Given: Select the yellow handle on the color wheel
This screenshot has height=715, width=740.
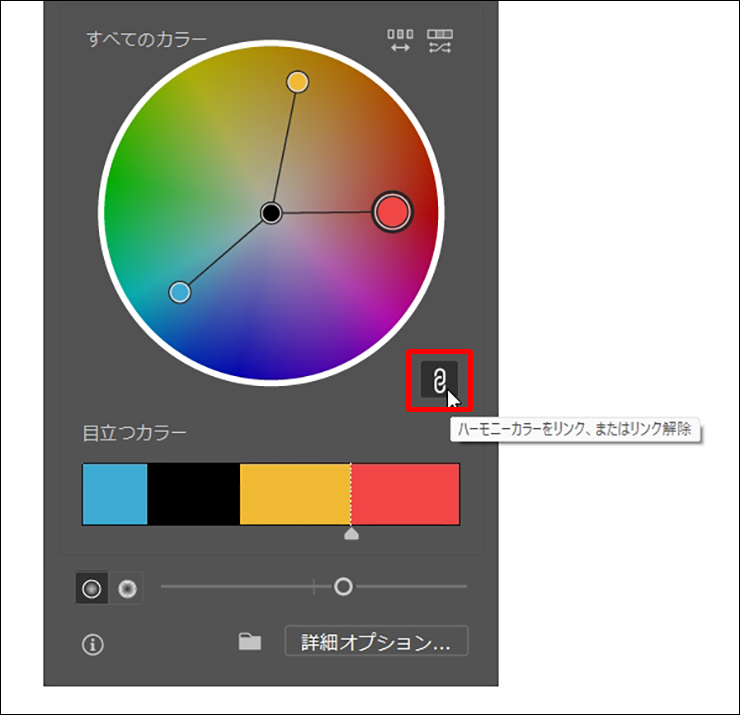Looking at the screenshot, I should [x=297, y=82].
